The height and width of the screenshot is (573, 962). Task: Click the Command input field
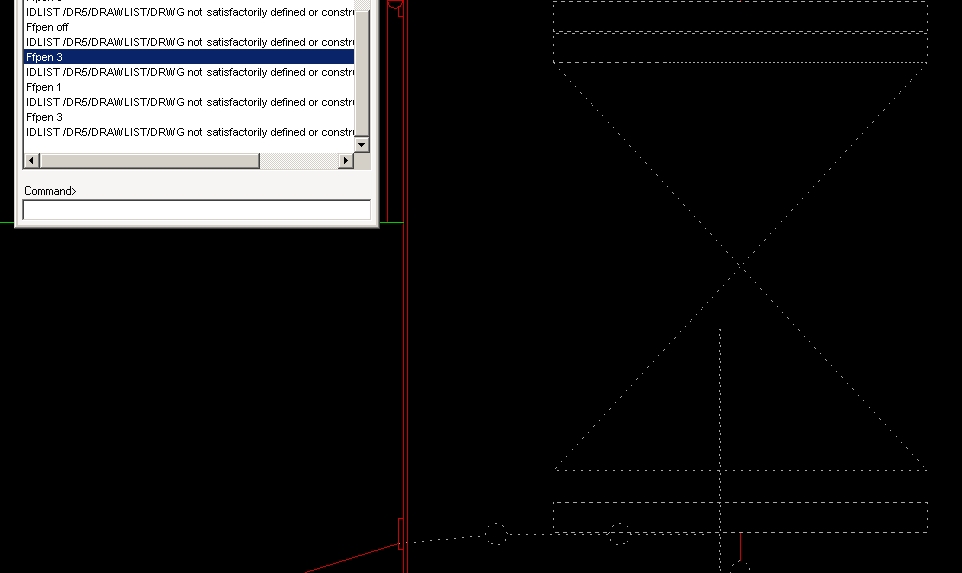coord(196,210)
